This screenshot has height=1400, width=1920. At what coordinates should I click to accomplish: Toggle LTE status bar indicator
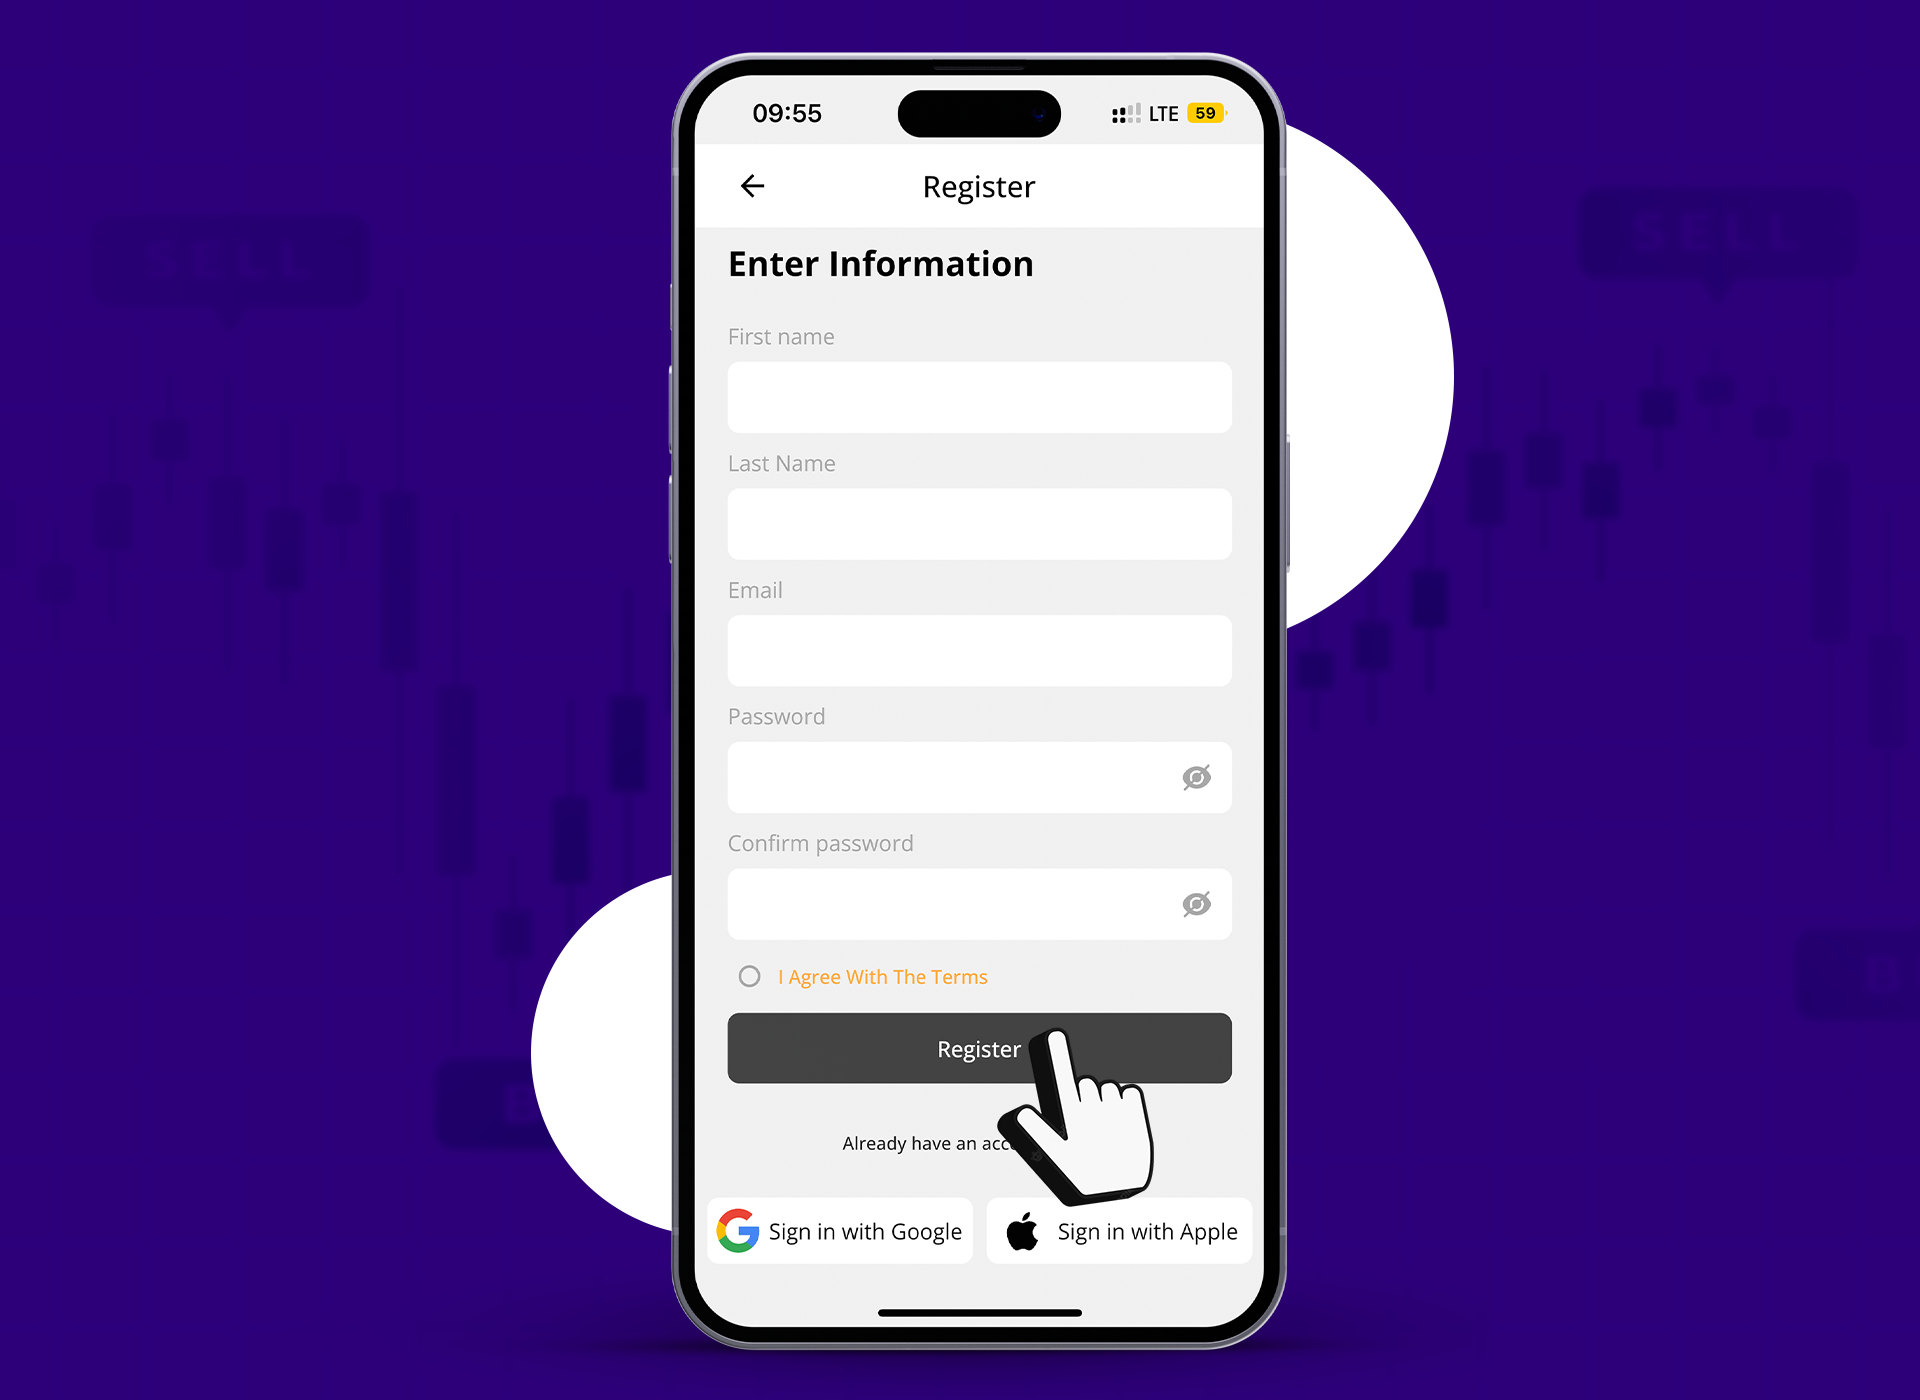pyautogui.click(x=1167, y=112)
